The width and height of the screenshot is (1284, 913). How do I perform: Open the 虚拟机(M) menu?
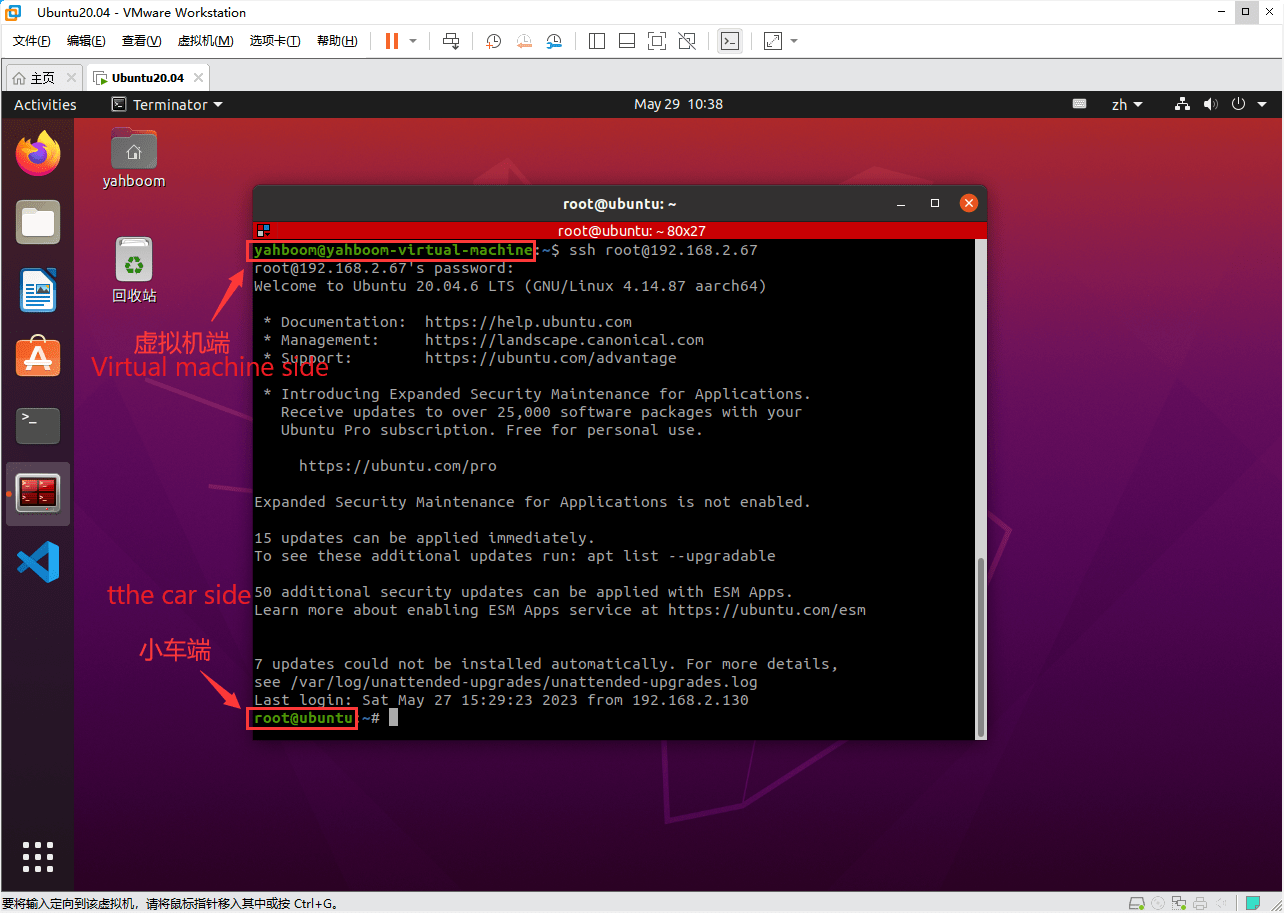pyautogui.click(x=205, y=41)
